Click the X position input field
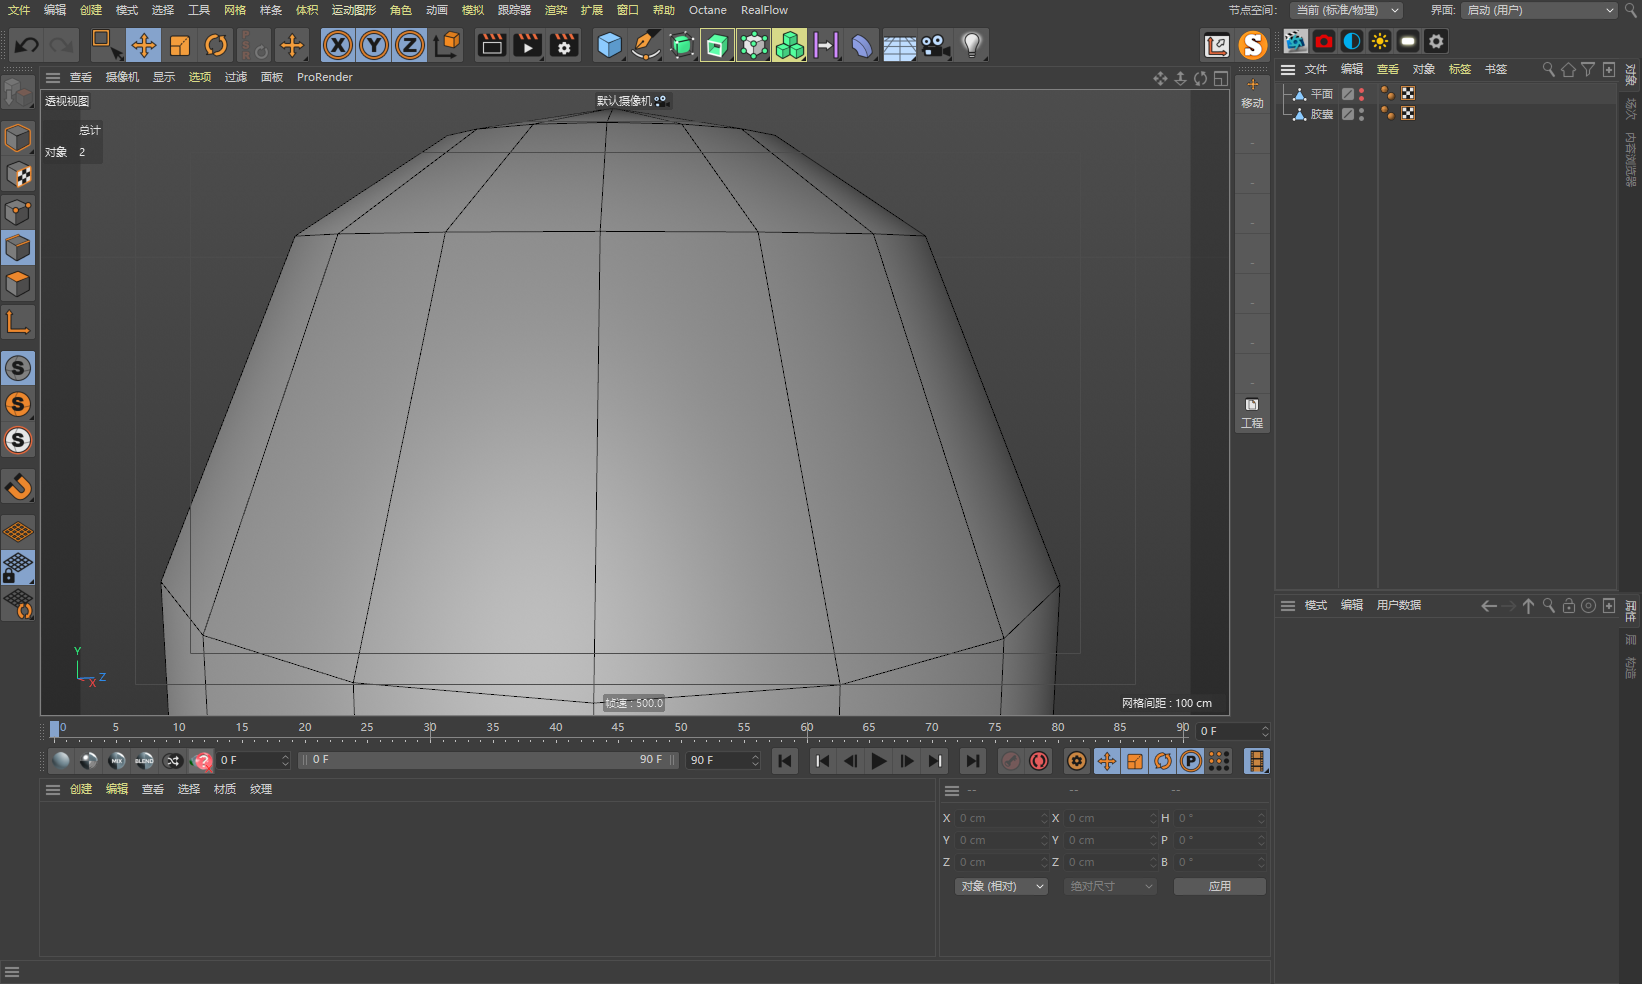 [1003, 818]
